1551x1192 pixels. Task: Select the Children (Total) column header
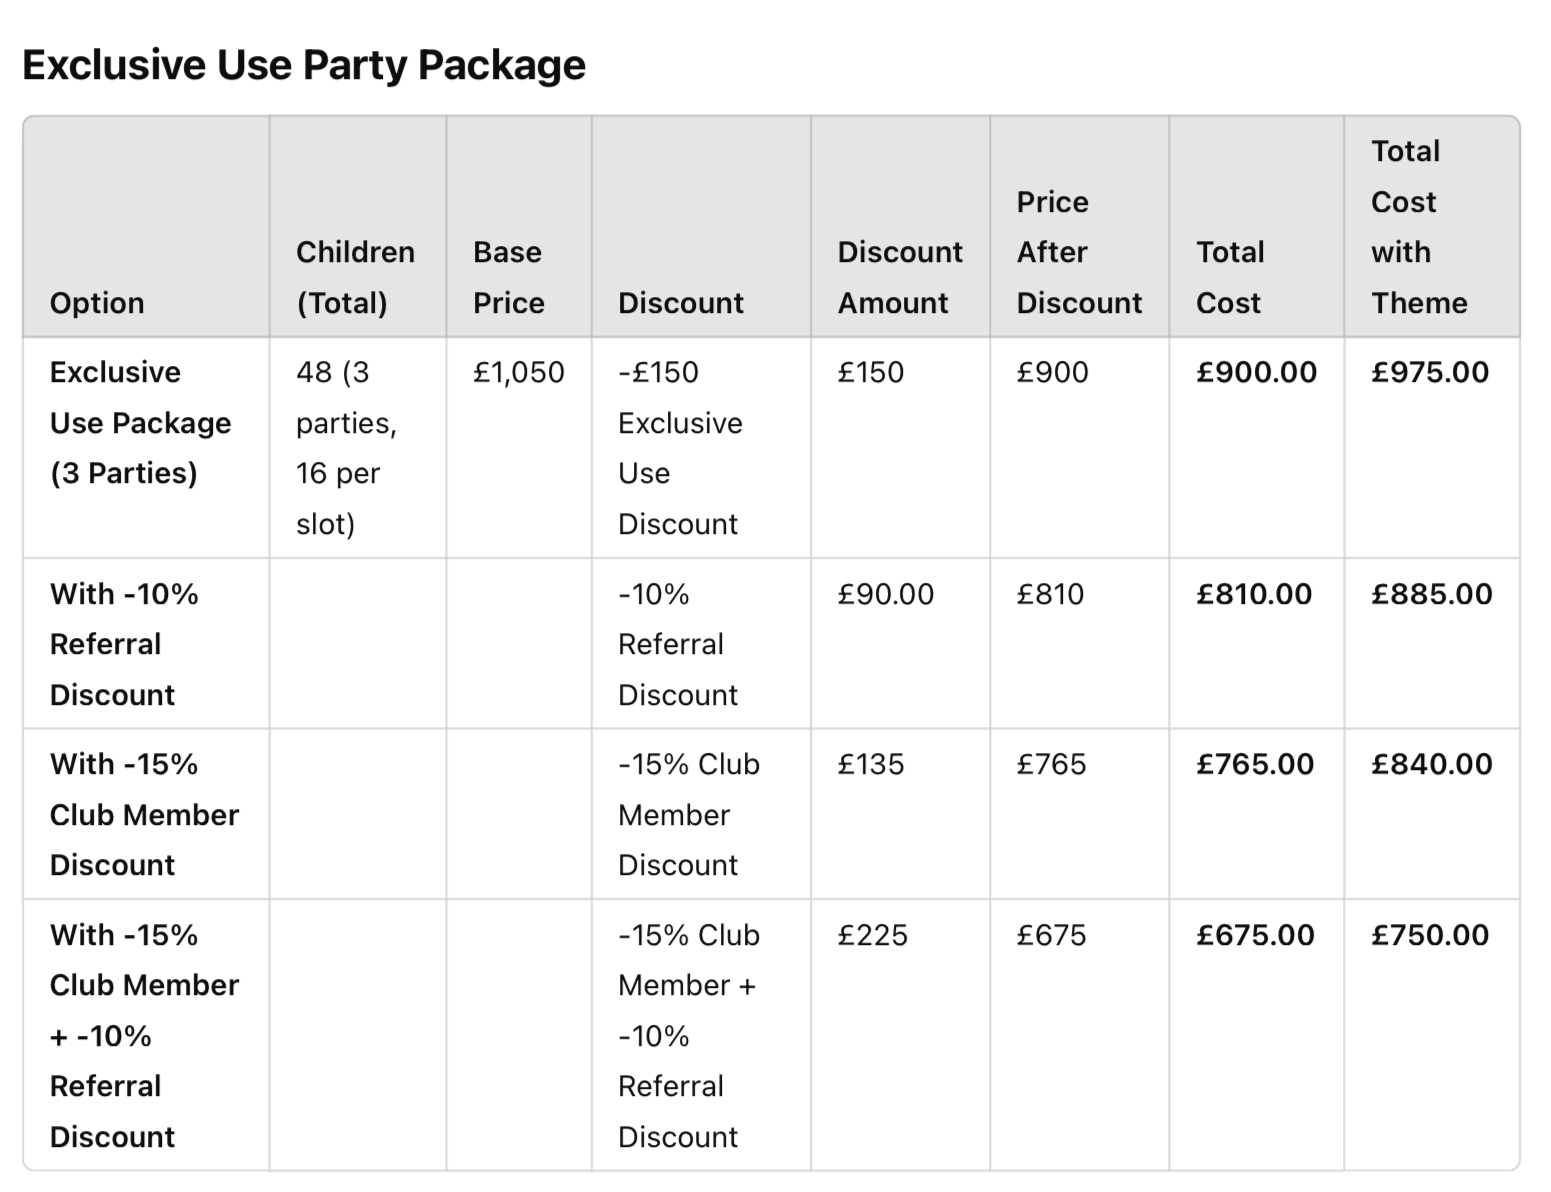click(x=355, y=277)
